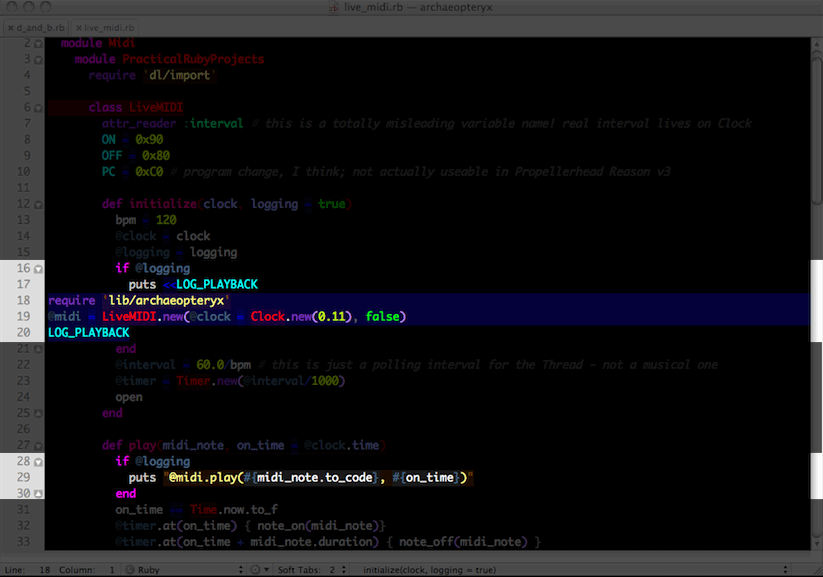Open the gear bundle actions menu
Image resolution: width=823 pixels, height=577 pixels.
[259, 570]
